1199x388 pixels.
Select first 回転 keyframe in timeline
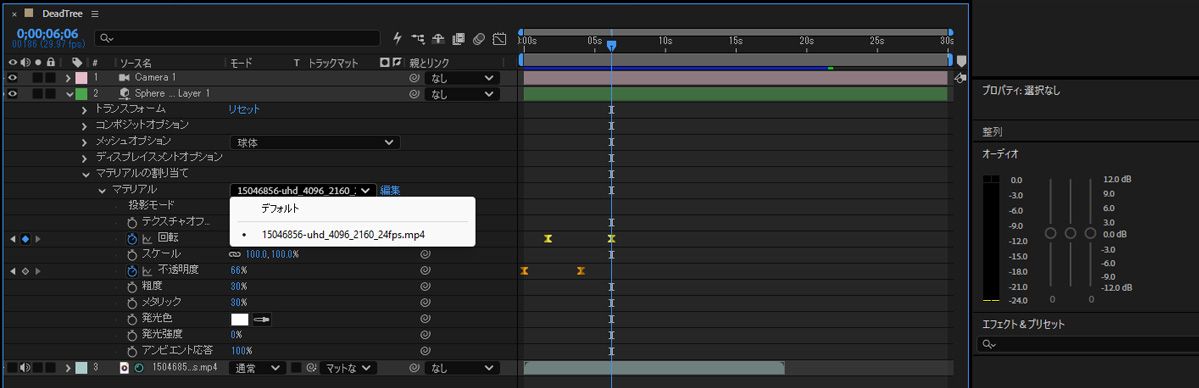(548, 239)
